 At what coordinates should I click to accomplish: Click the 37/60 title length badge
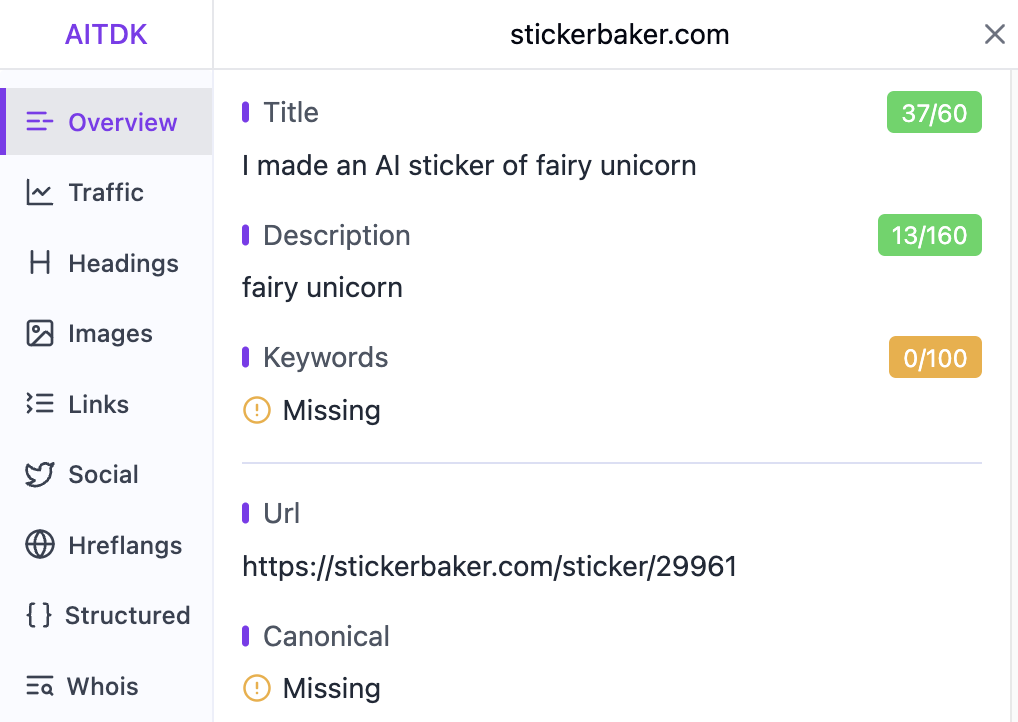tap(934, 113)
